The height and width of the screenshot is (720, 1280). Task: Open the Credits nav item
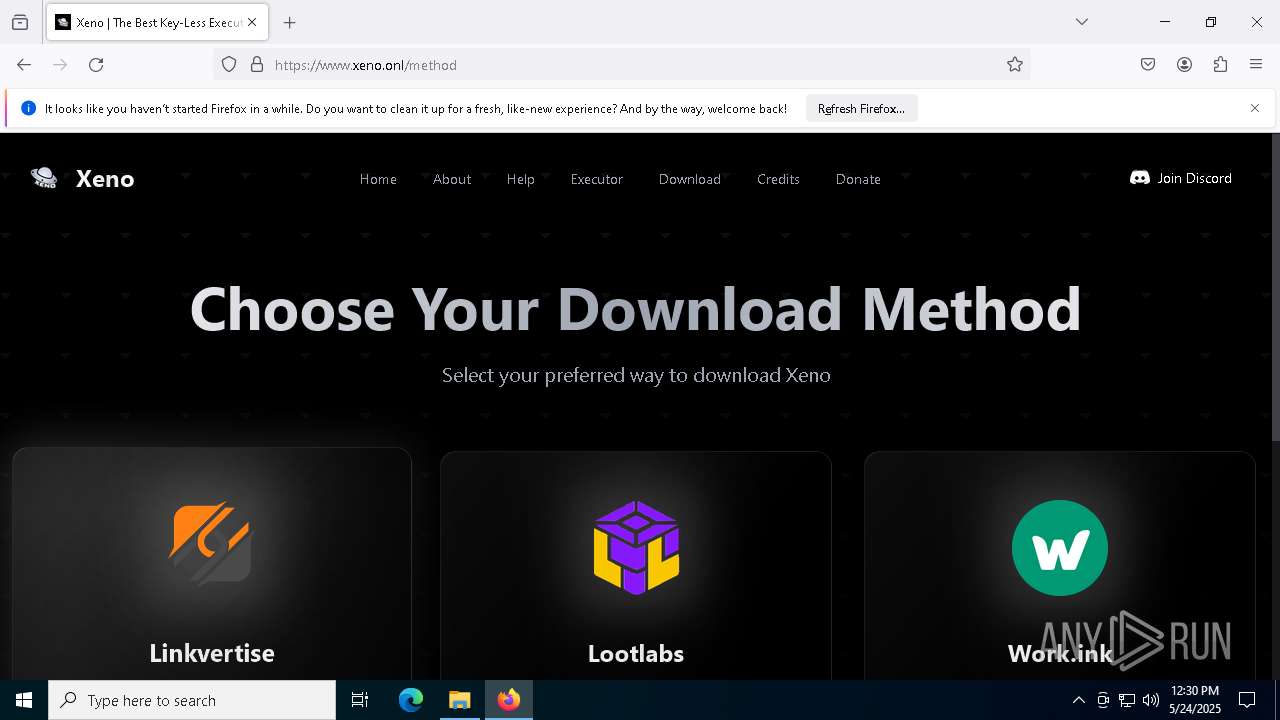coord(778,179)
